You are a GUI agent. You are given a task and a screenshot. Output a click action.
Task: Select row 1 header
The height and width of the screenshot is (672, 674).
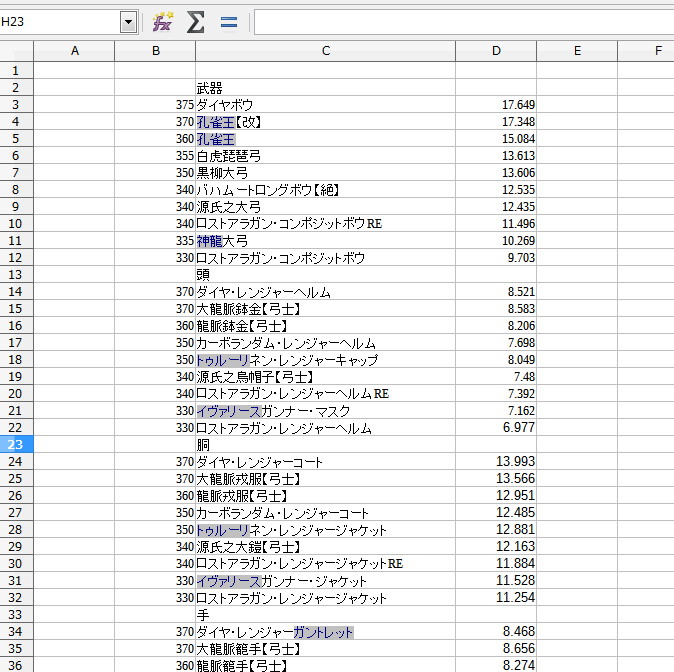[x=16, y=70]
